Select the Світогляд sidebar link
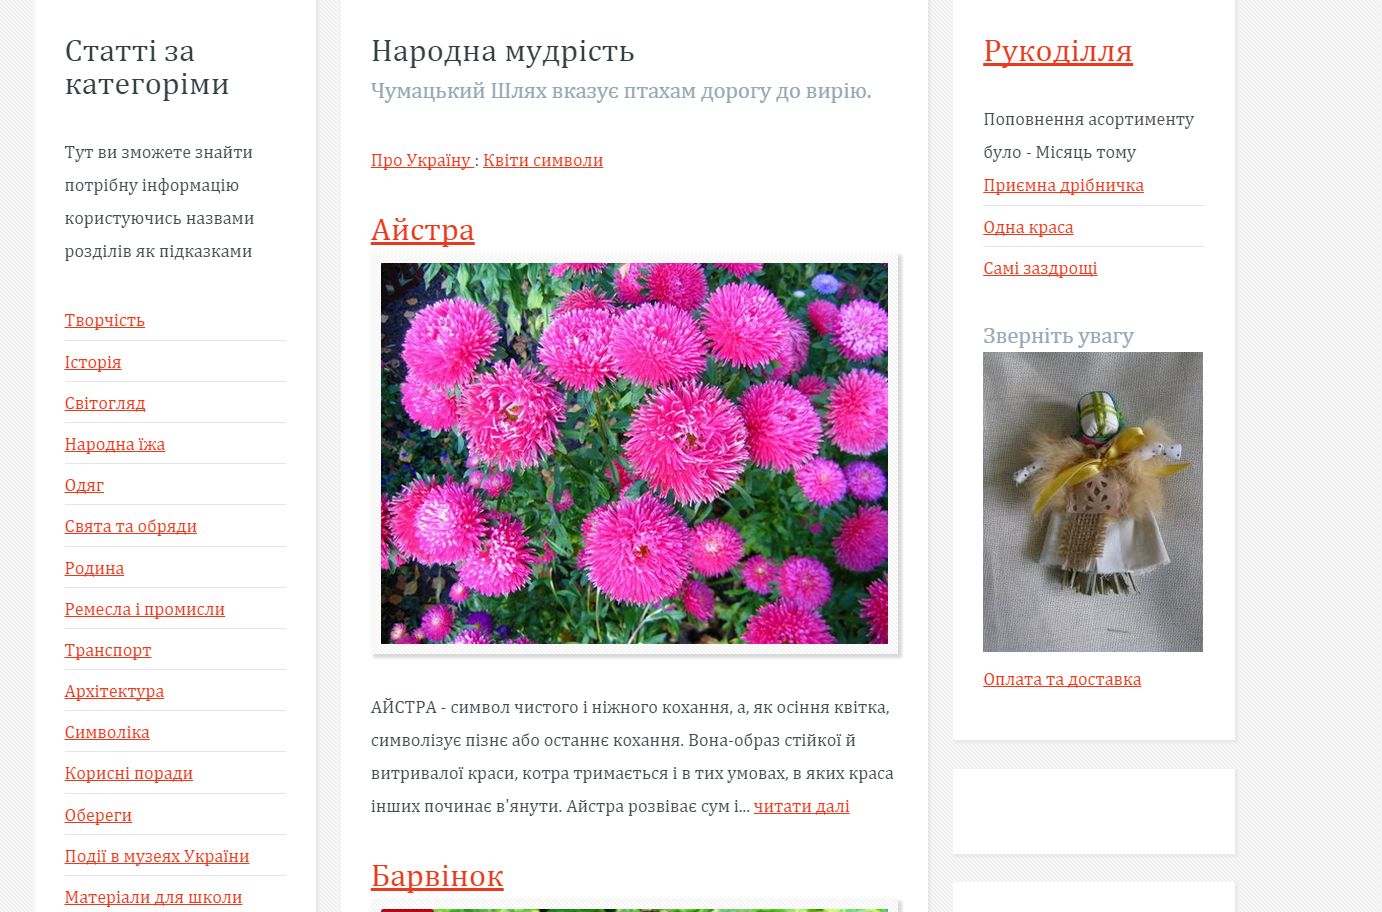 pyautogui.click(x=104, y=403)
